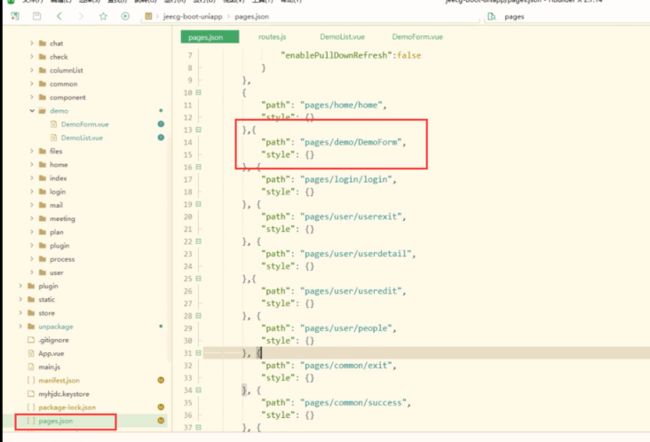The width and height of the screenshot is (650, 442).
Task: Click the pages.json bracket icon in tree
Action: point(31,420)
